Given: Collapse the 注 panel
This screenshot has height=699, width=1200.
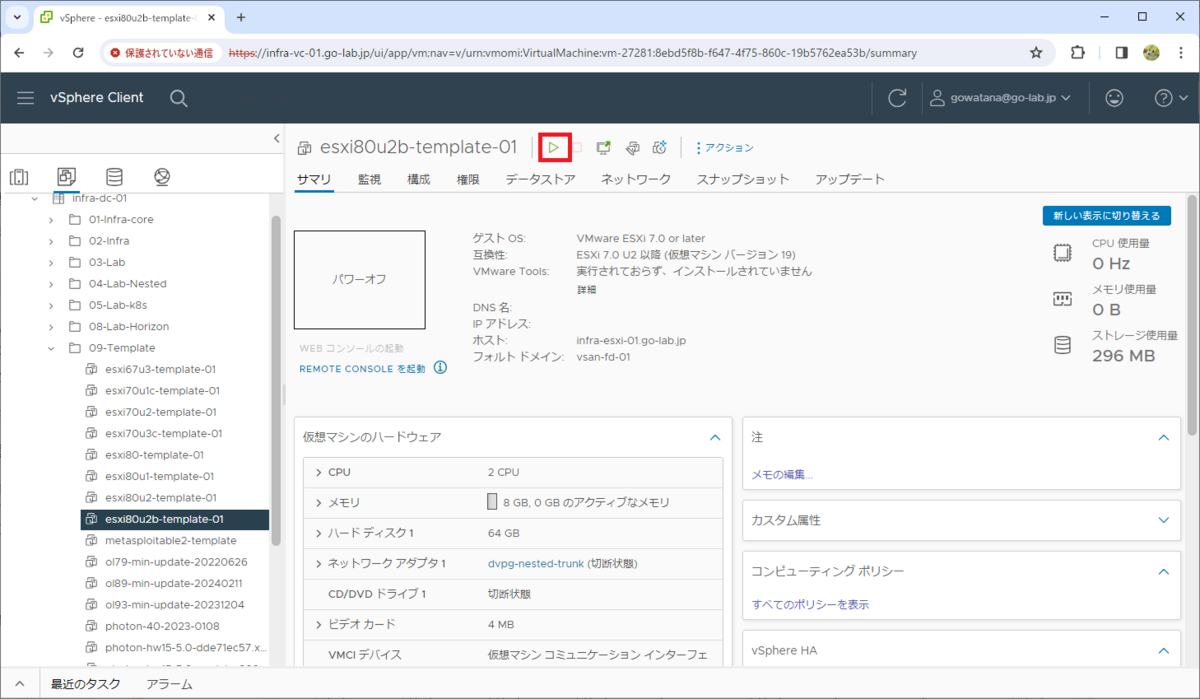Looking at the screenshot, I should [x=1163, y=437].
